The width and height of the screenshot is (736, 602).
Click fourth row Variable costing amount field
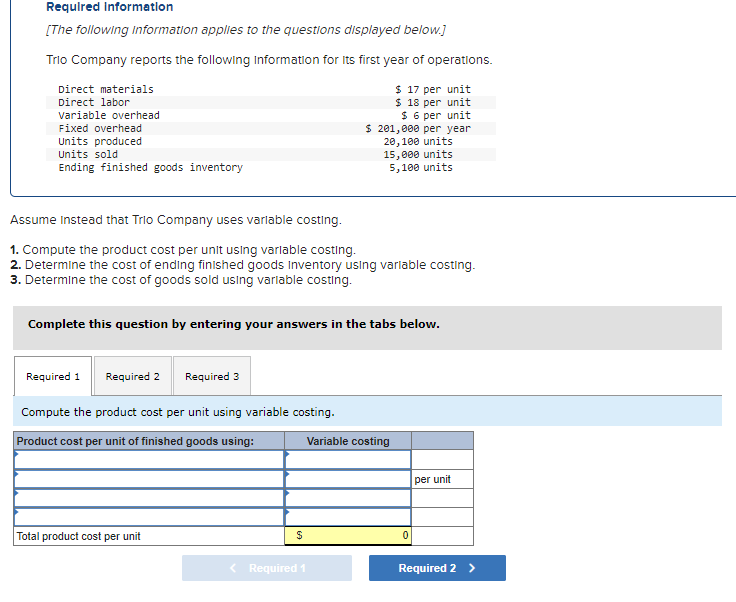348,517
